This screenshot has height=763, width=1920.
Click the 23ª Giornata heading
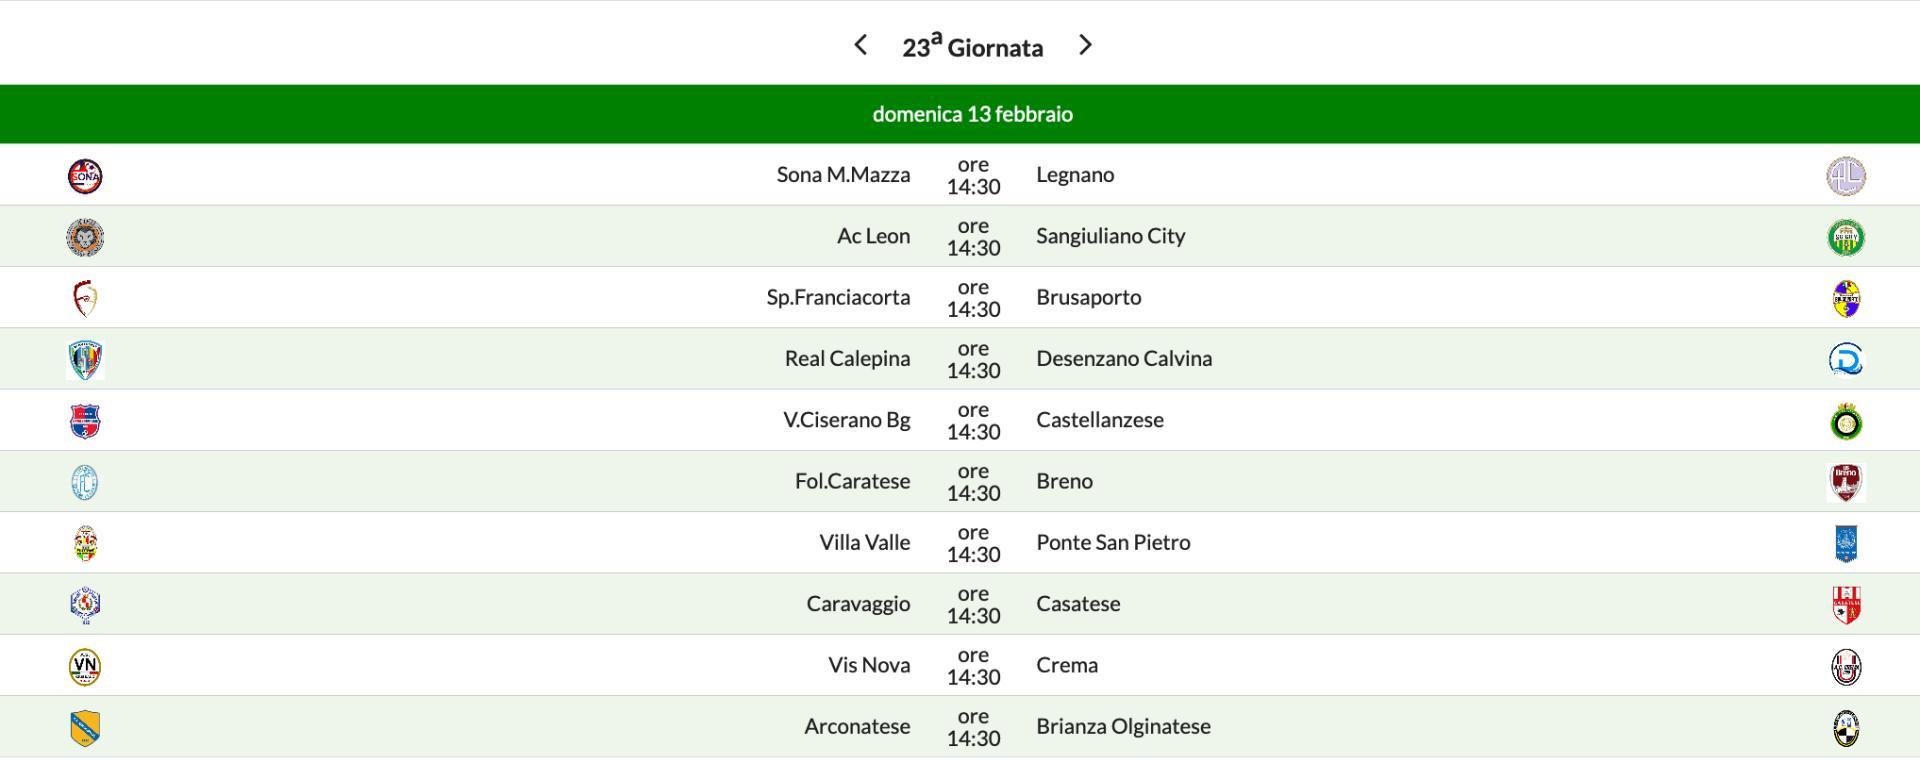pyautogui.click(x=972, y=47)
